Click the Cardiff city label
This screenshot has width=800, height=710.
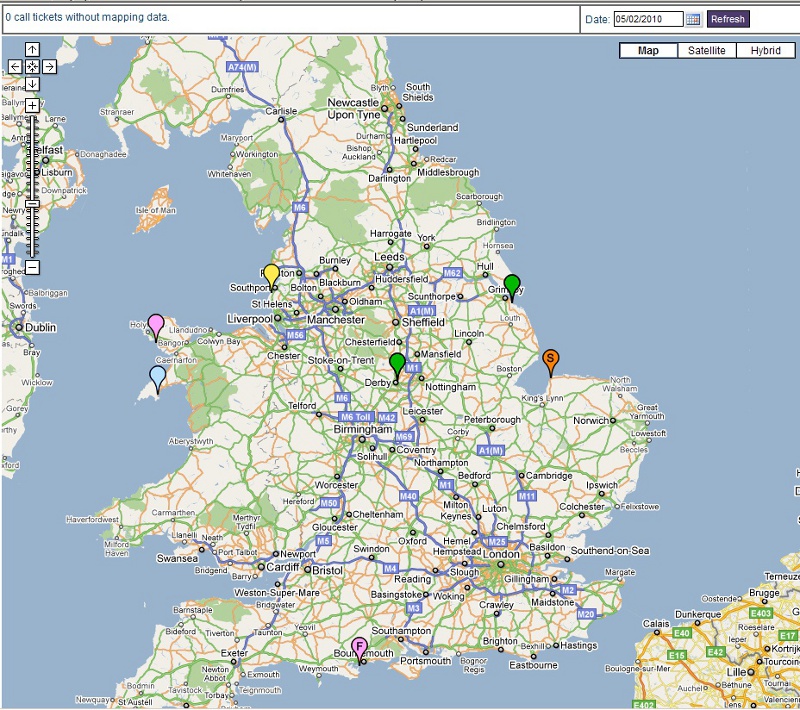(283, 567)
